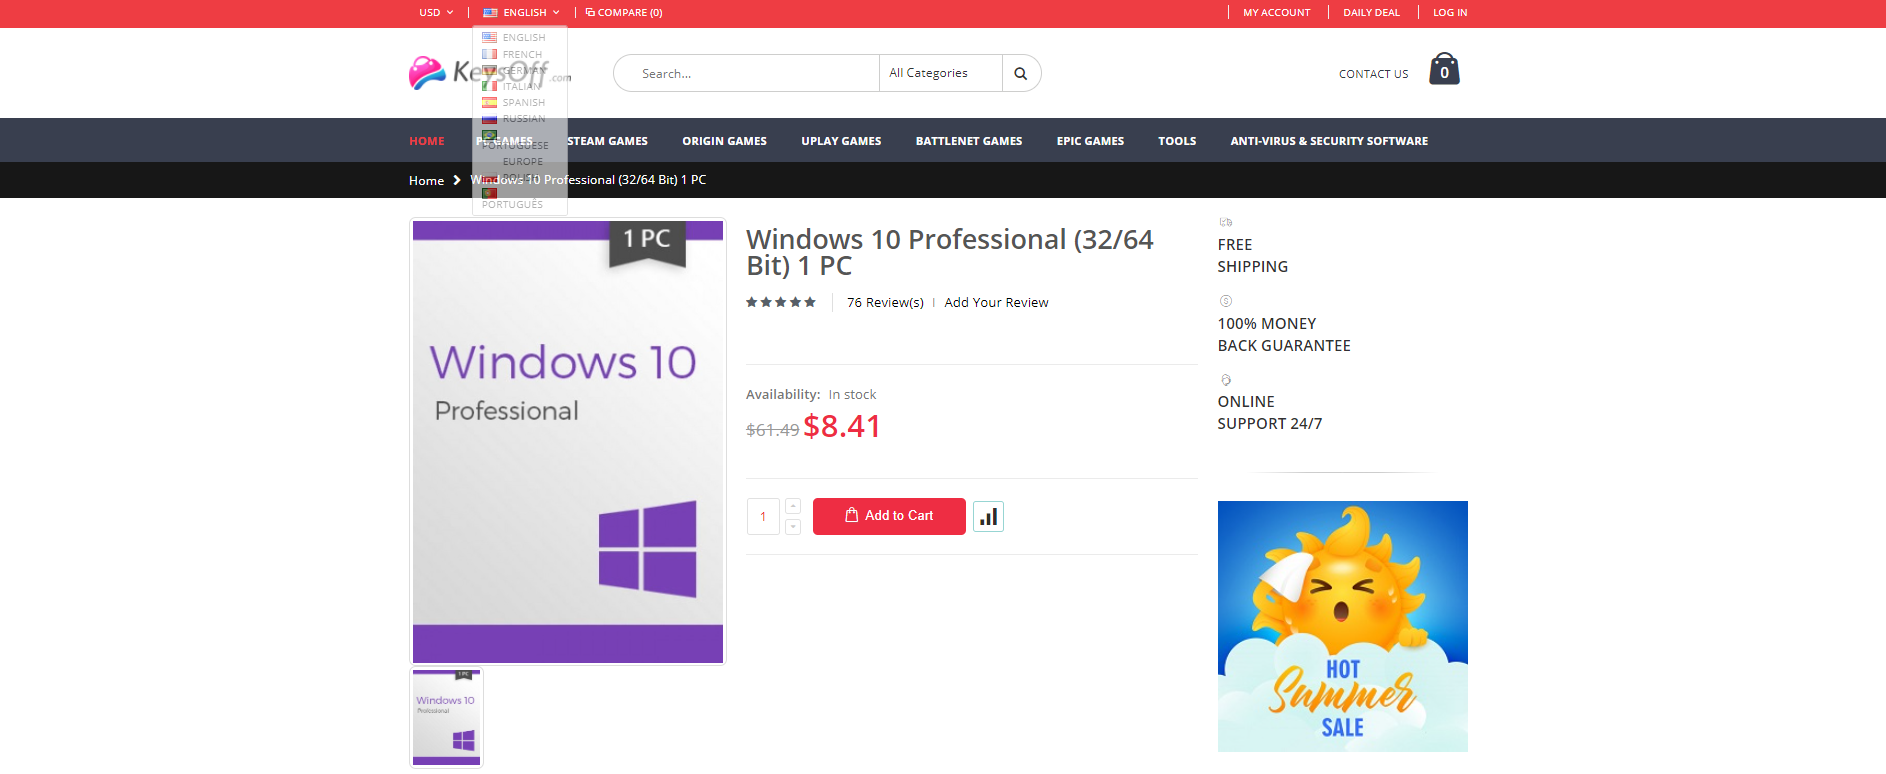Viewport: 1886px width, 774px height.
Task: Open Anti-Virus & Security Software category
Action: 1329,141
